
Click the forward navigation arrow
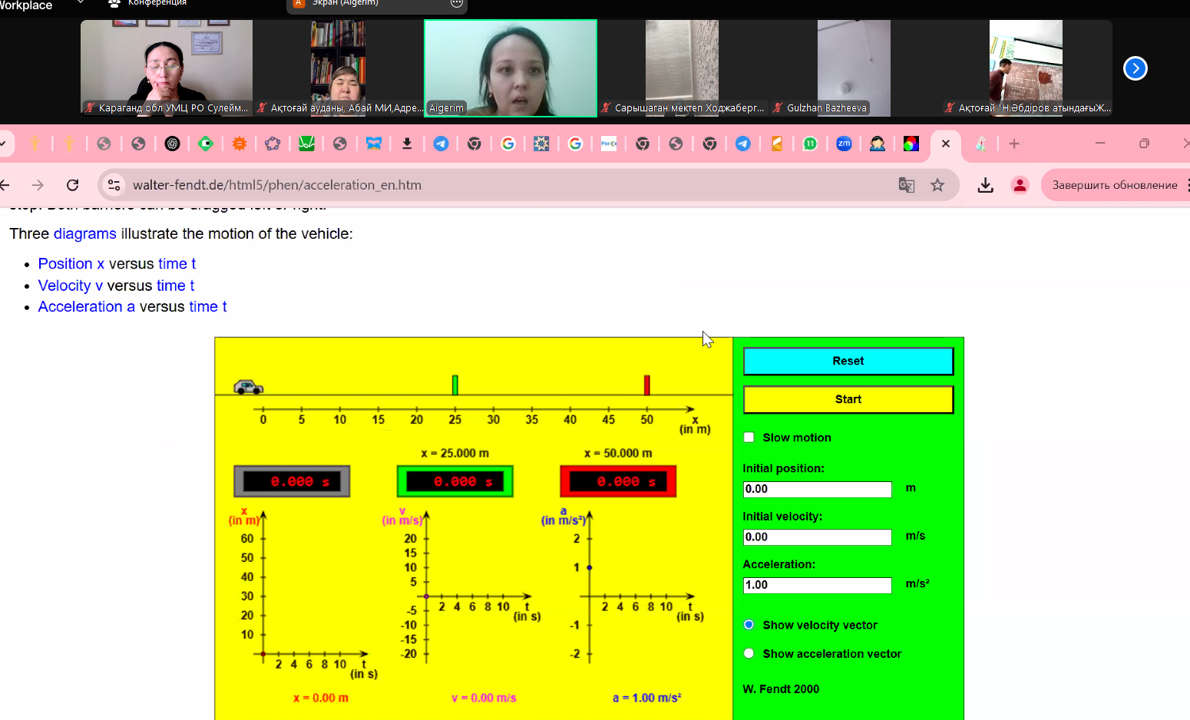[38, 185]
